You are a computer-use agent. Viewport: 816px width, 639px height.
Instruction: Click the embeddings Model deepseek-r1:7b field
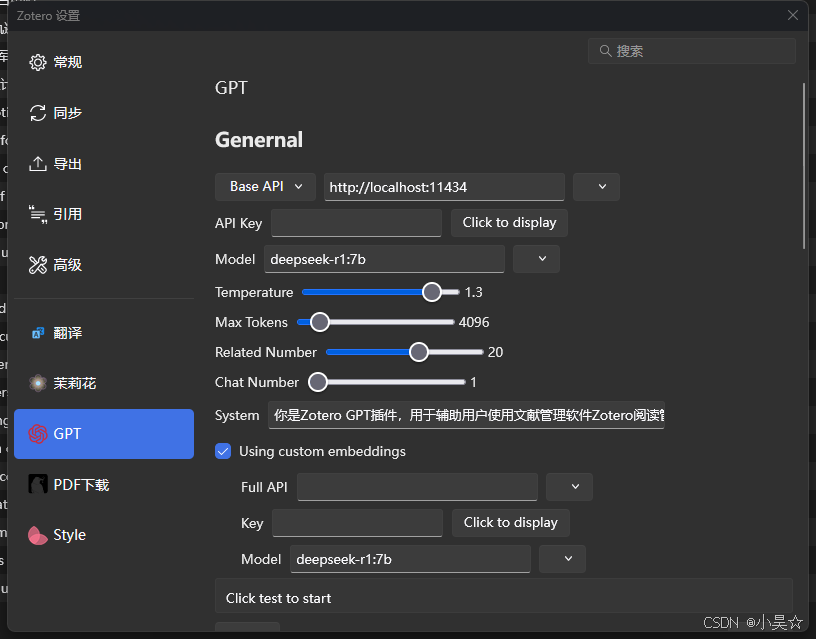point(411,559)
